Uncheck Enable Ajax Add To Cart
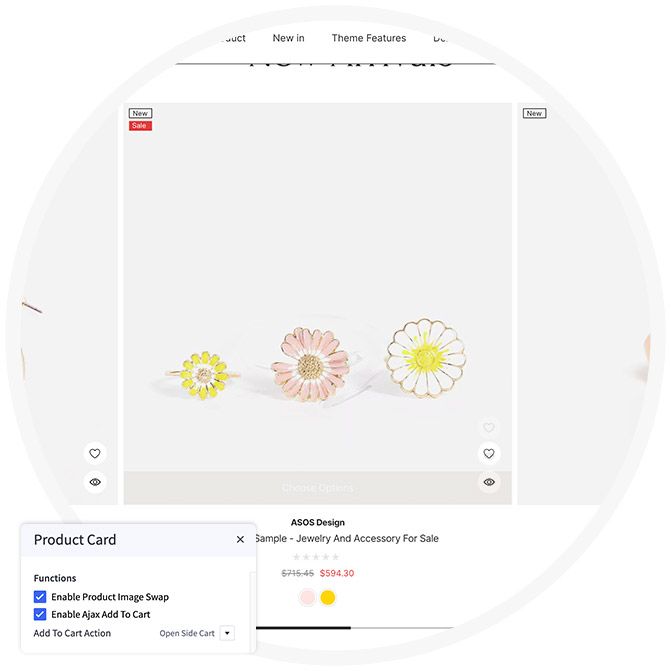670x670 pixels. [41, 615]
